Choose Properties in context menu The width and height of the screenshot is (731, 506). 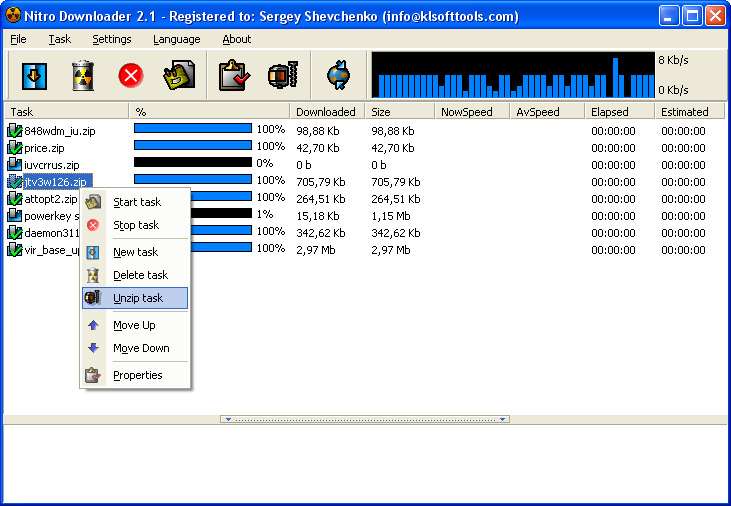tap(135, 375)
